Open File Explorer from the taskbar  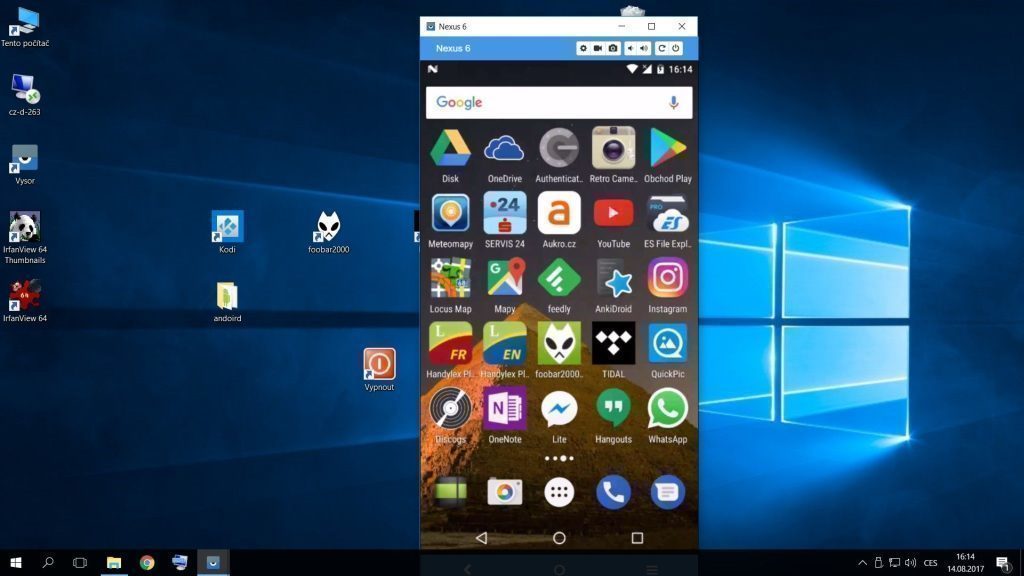click(114, 562)
